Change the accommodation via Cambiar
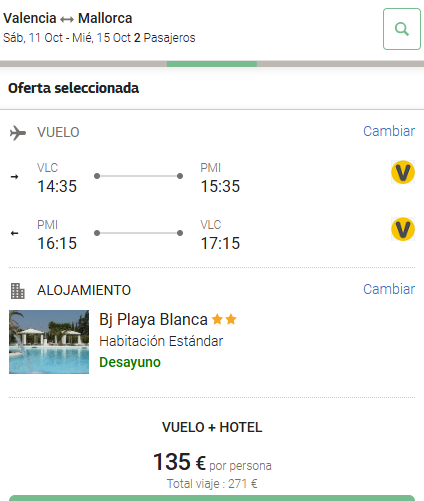 389,289
